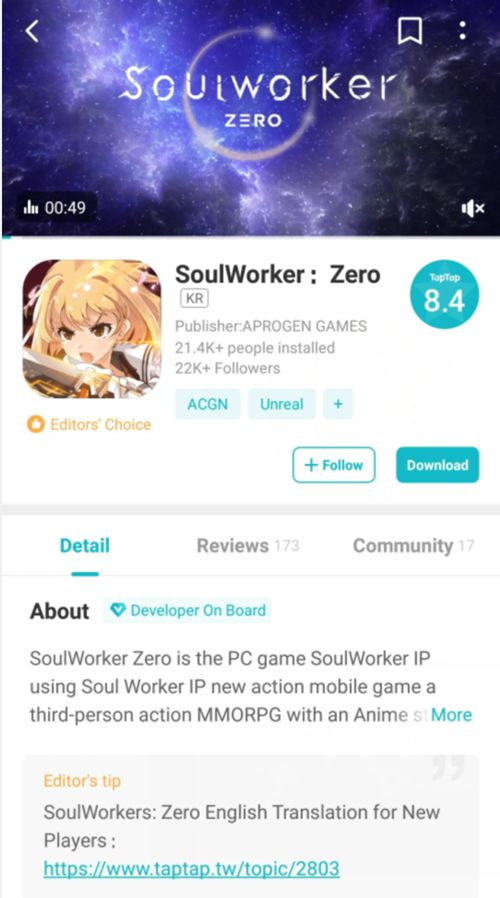The width and height of the screenshot is (500, 898).
Task: Bookmark this game with the bookmark icon
Action: tap(410, 31)
